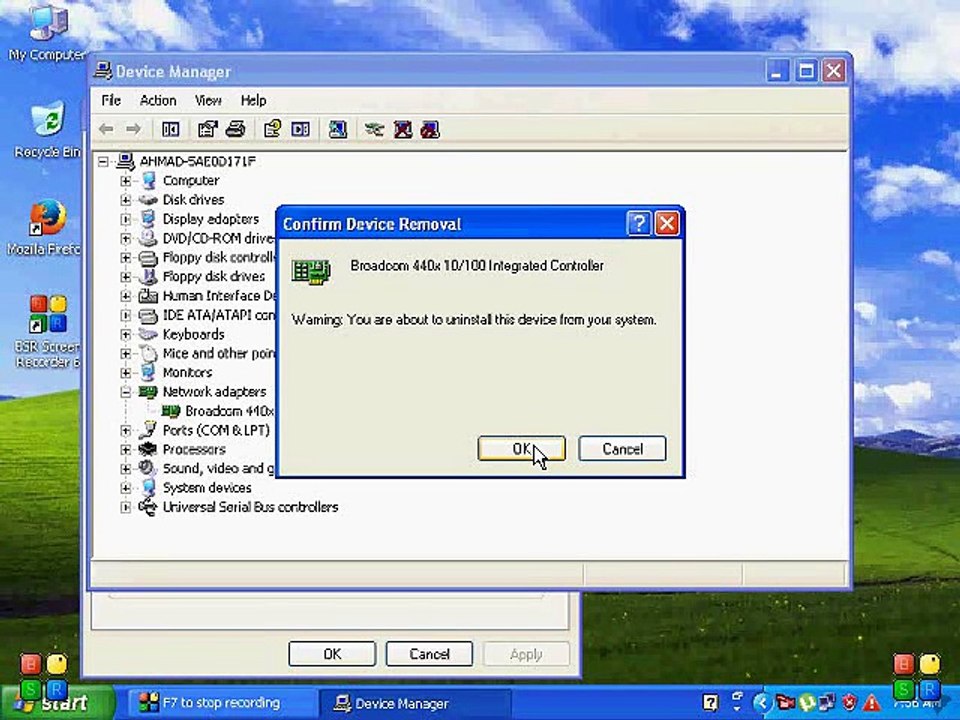
Task: Expand the Ports (COM & LPT) category
Action: (126, 430)
